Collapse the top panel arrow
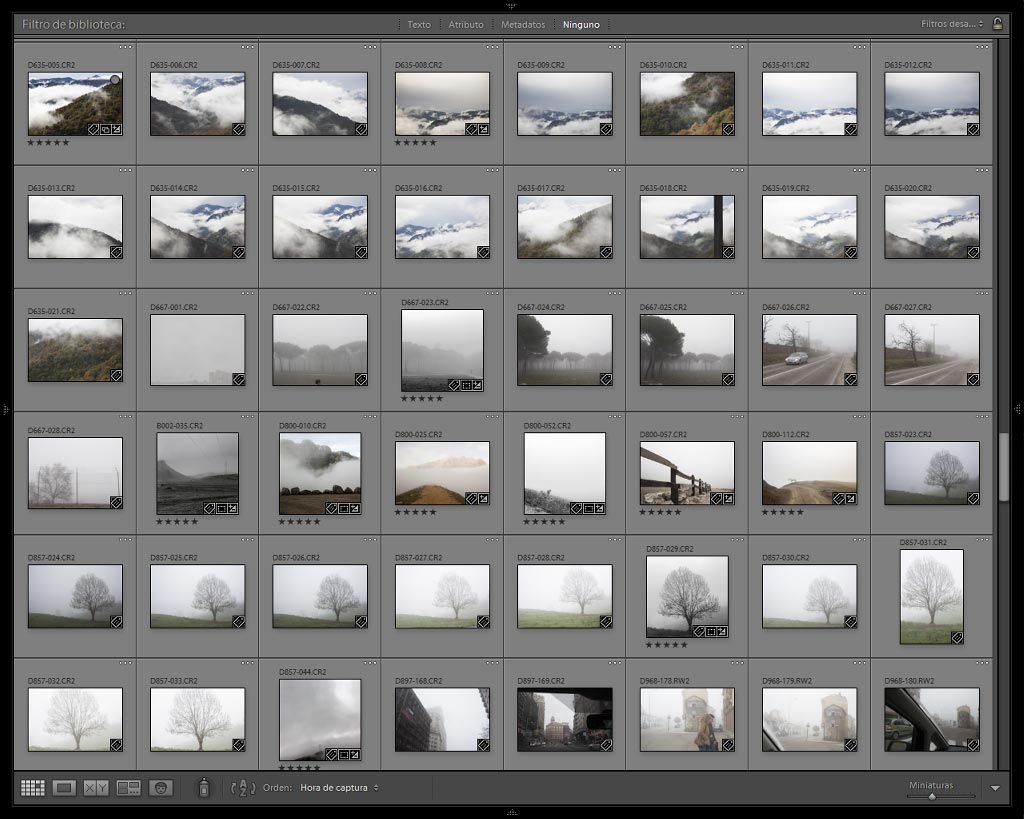This screenshot has height=819, width=1024. tap(512, 5)
